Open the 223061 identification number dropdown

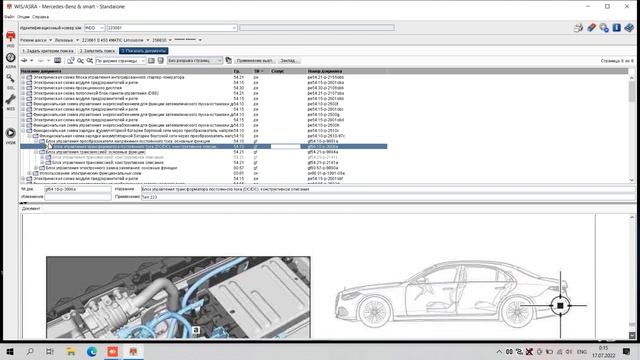tap(234, 28)
